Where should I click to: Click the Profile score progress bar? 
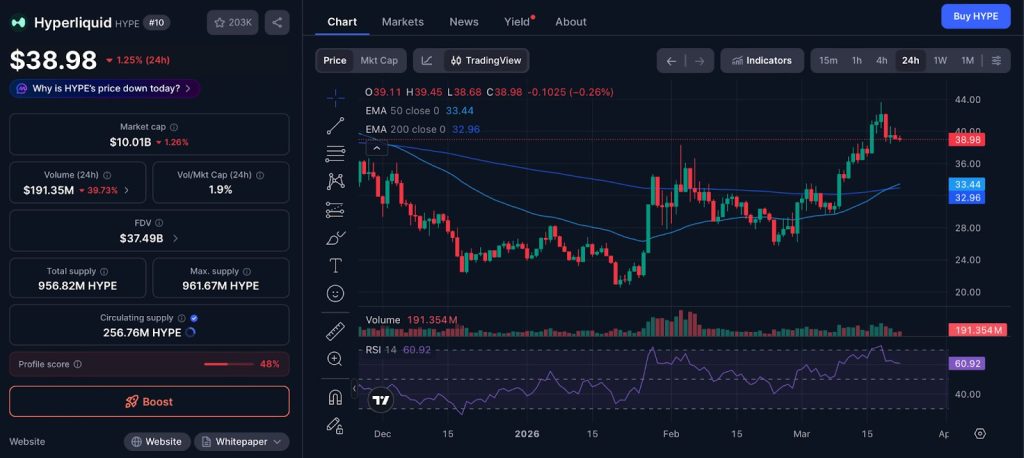(229, 364)
